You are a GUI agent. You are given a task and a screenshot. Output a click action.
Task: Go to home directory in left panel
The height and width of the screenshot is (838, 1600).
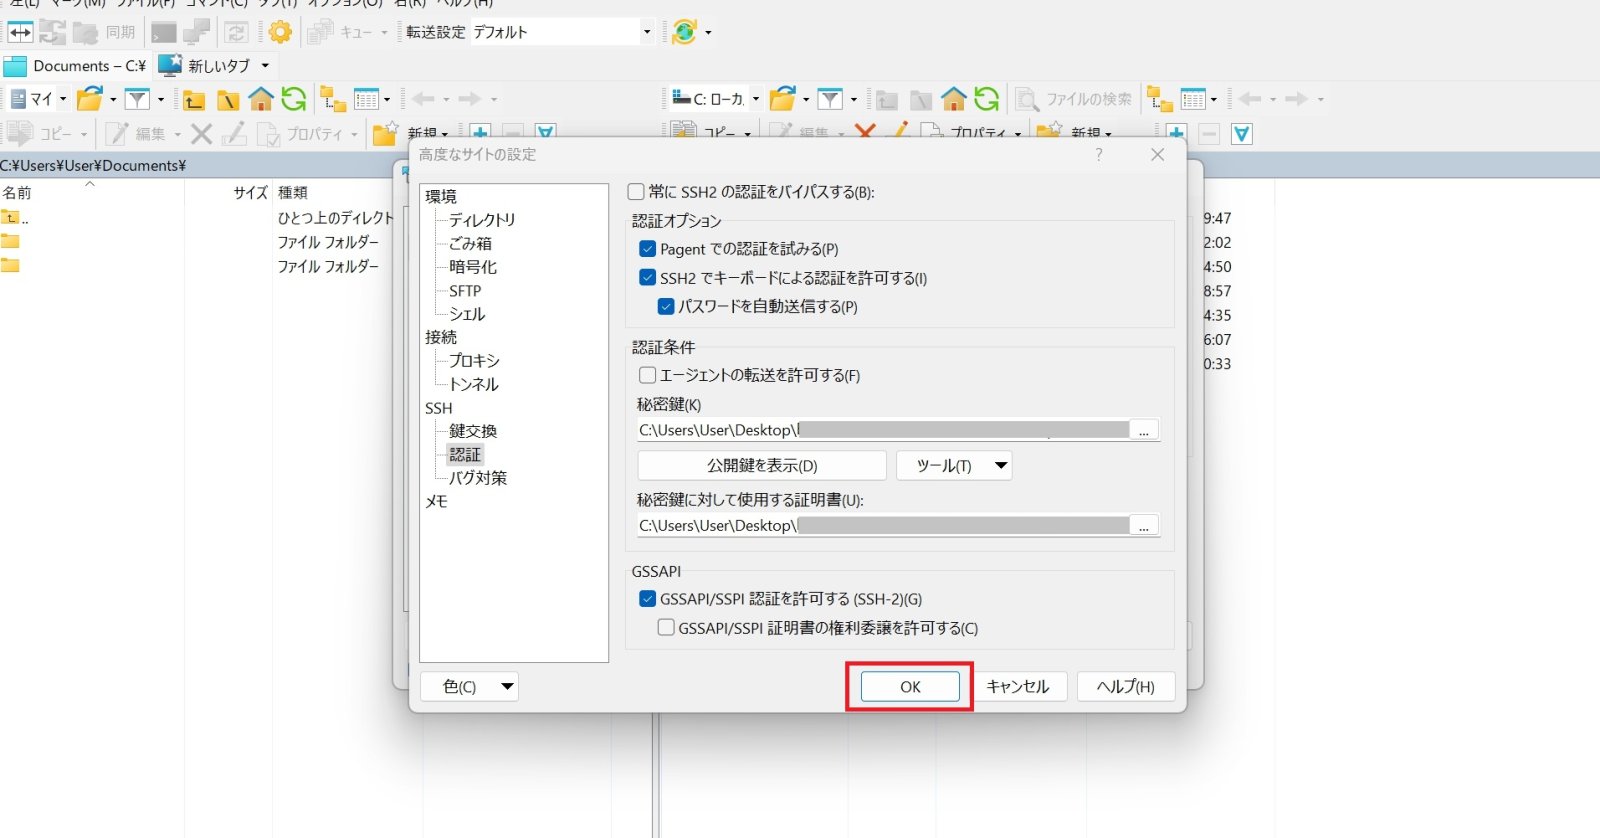[x=261, y=99]
